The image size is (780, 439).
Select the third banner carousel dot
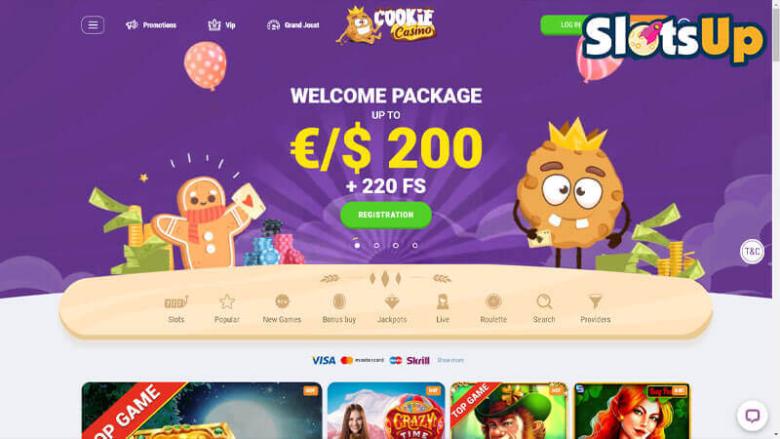click(395, 245)
